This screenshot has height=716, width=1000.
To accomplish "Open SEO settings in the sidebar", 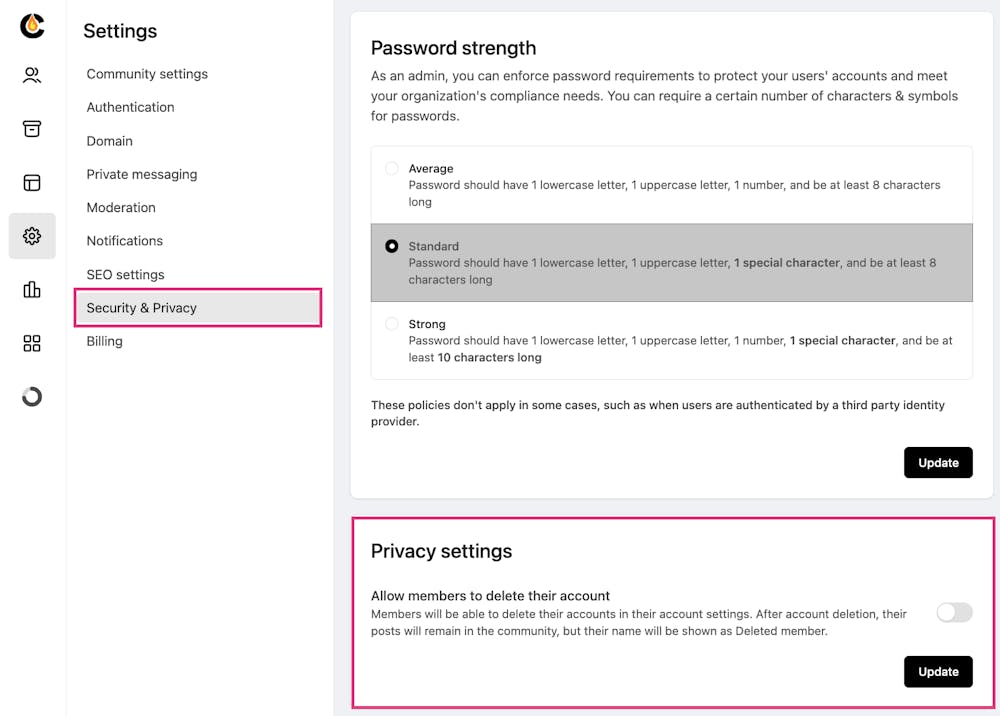I will (125, 274).
